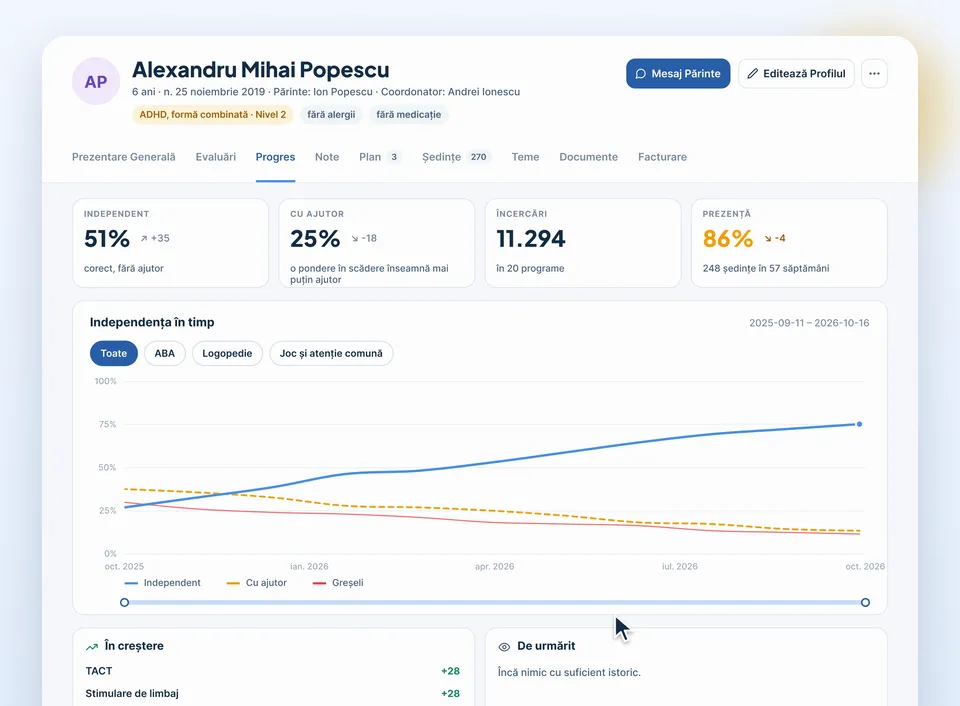The height and width of the screenshot is (706, 960).
Task: Open the Prezentare Generală tab
Action: (124, 157)
